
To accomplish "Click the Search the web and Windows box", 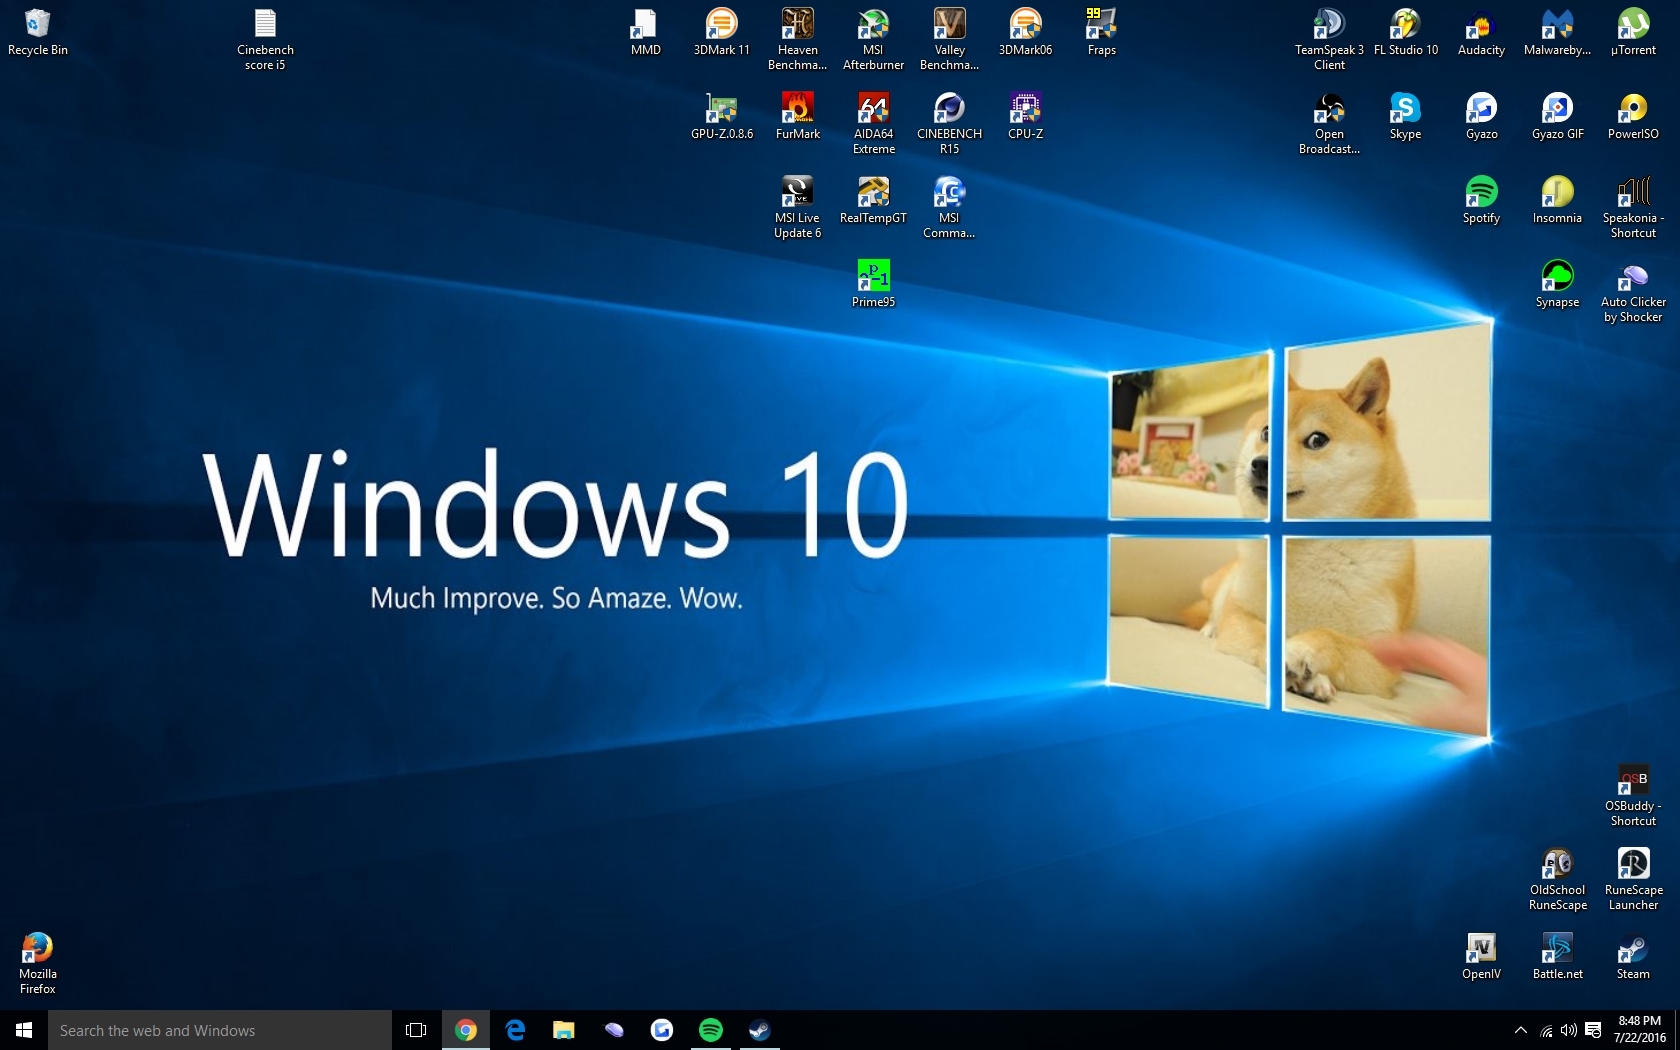I will (x=220, y=1030).
